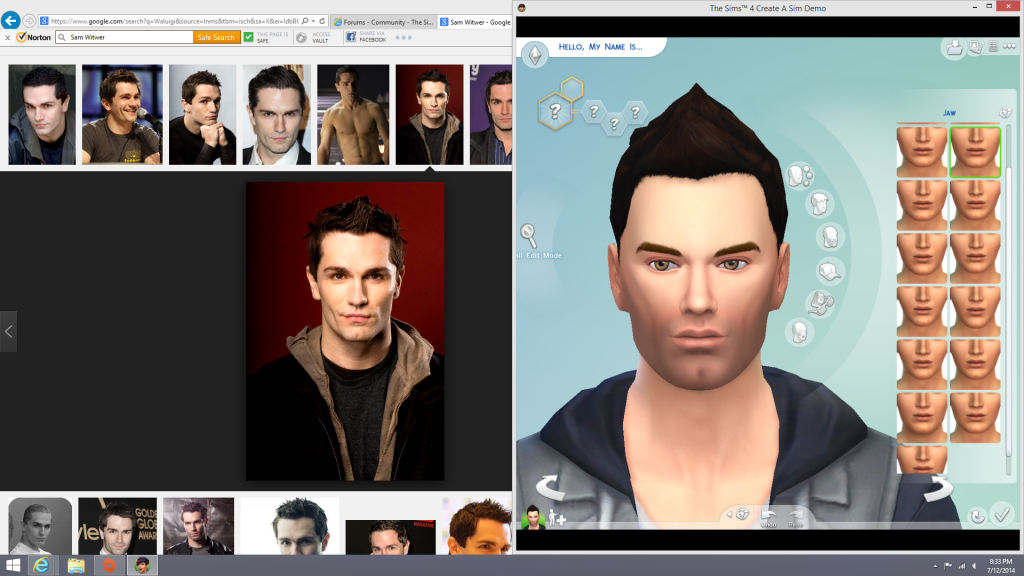1024x576 pixels.
Task: Open the three-dot more menu in Sims
Action: coord(1009,46)
